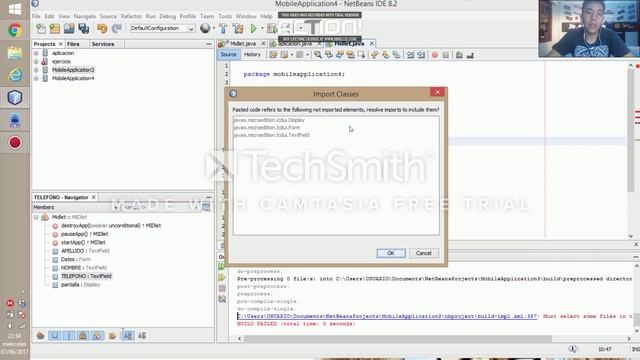Toggle Sort by Source in Navigator
Image resolution: width=640 pixels, height=360 pixels.
[142, 336]
